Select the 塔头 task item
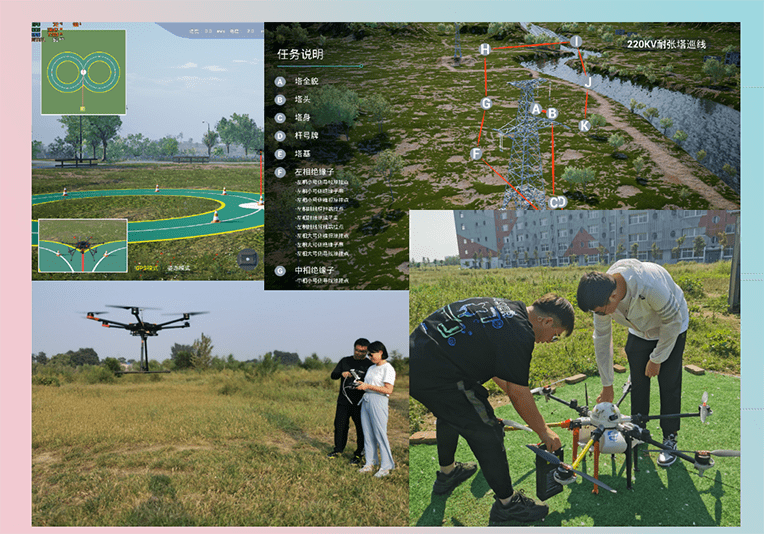The width and height of the screenshot is (764, 534). (x=303, y=99)
